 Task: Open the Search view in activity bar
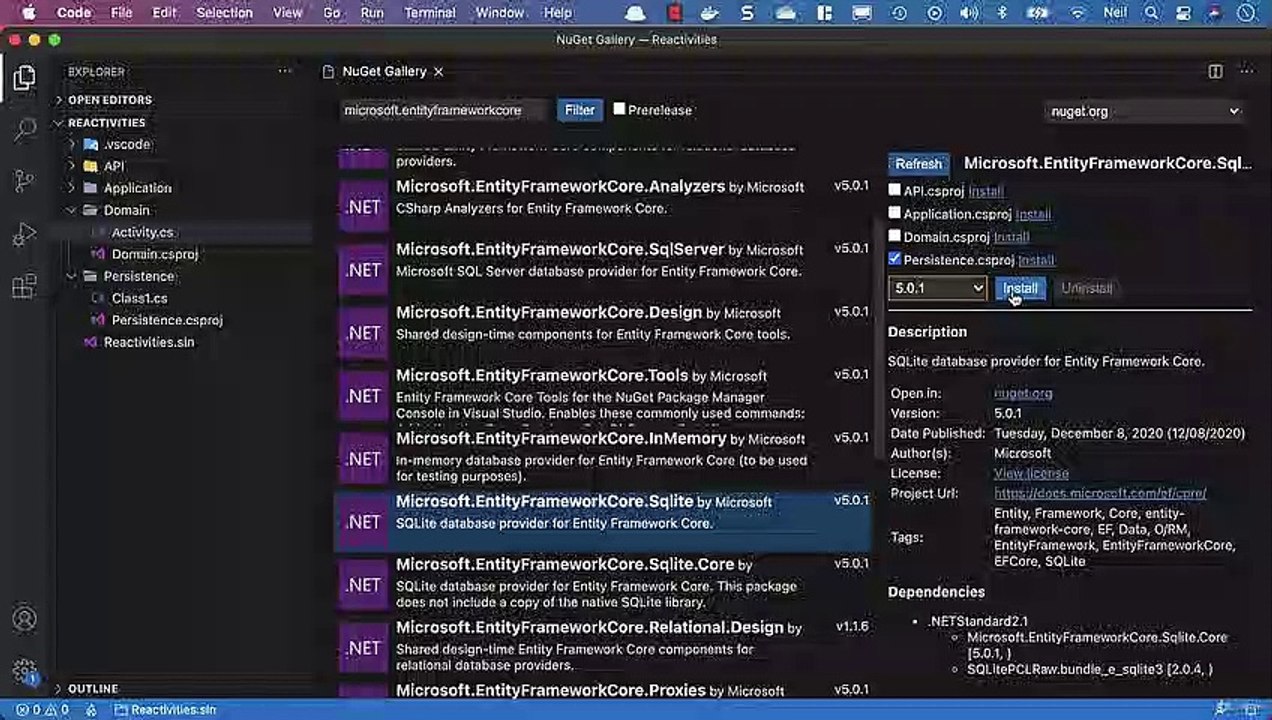pos(24,129)
